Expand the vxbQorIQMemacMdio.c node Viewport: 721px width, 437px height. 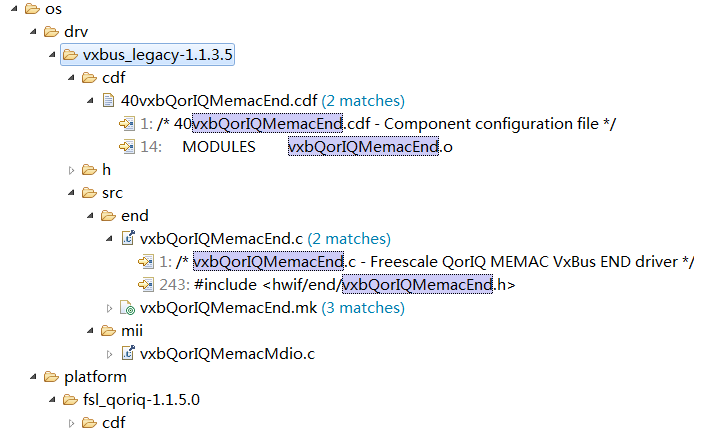109,354
